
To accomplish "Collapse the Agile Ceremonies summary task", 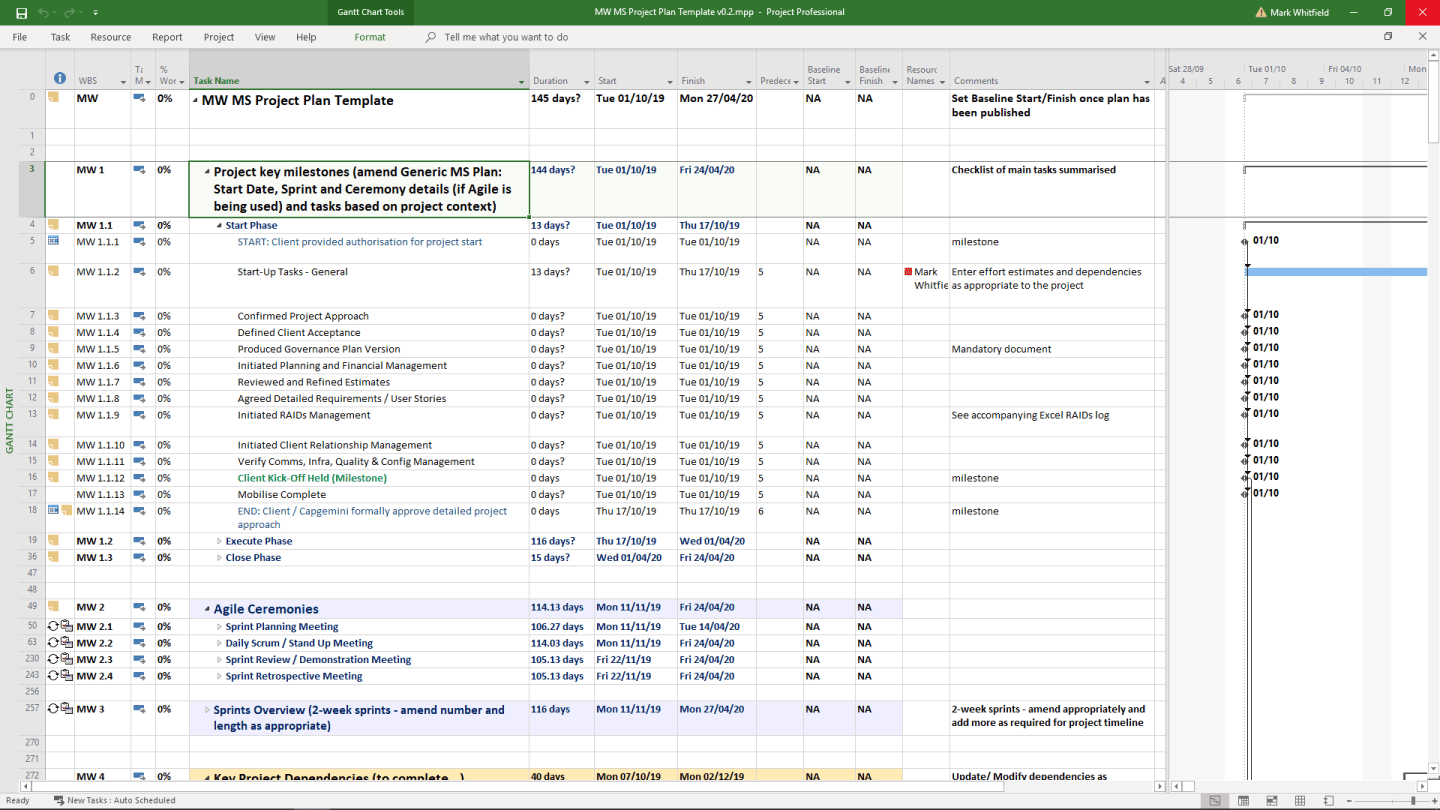I will click(205, 608).
